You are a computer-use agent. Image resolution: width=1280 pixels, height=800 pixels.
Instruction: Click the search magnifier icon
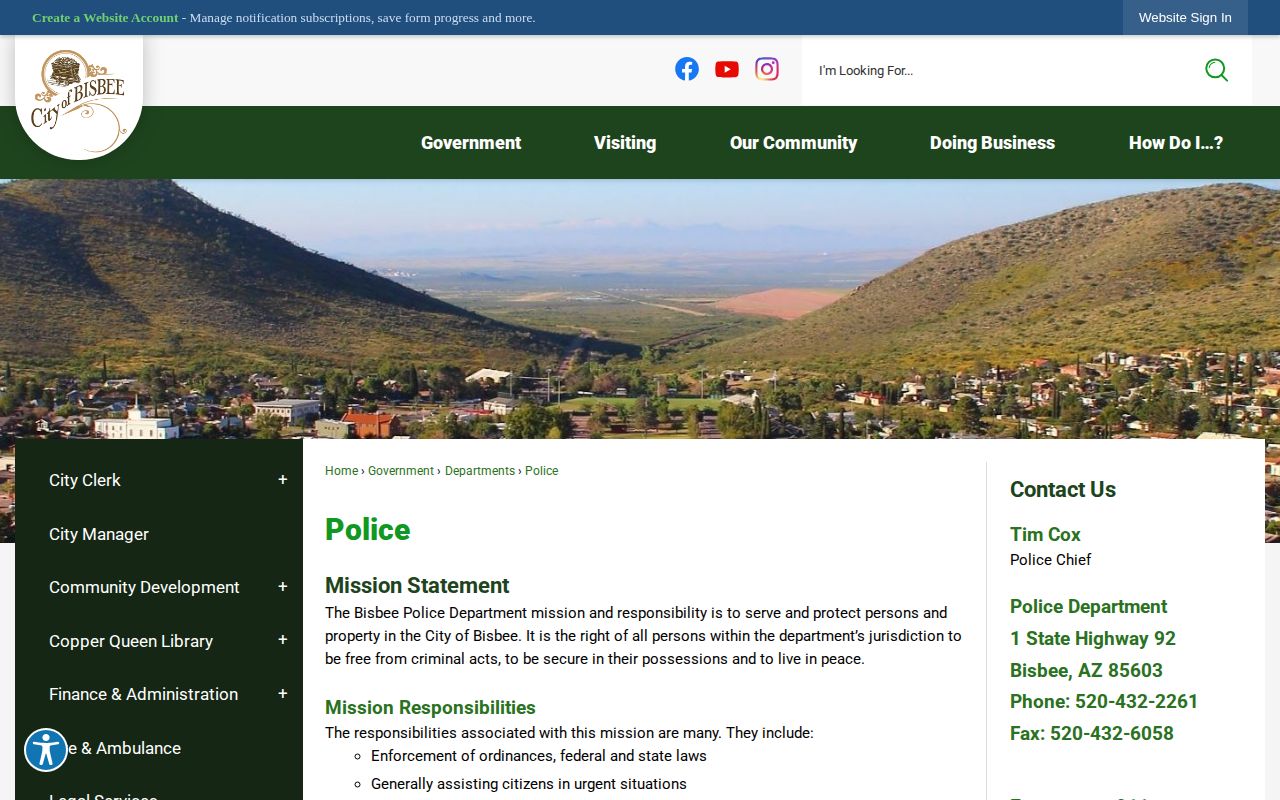(1216, 70)
